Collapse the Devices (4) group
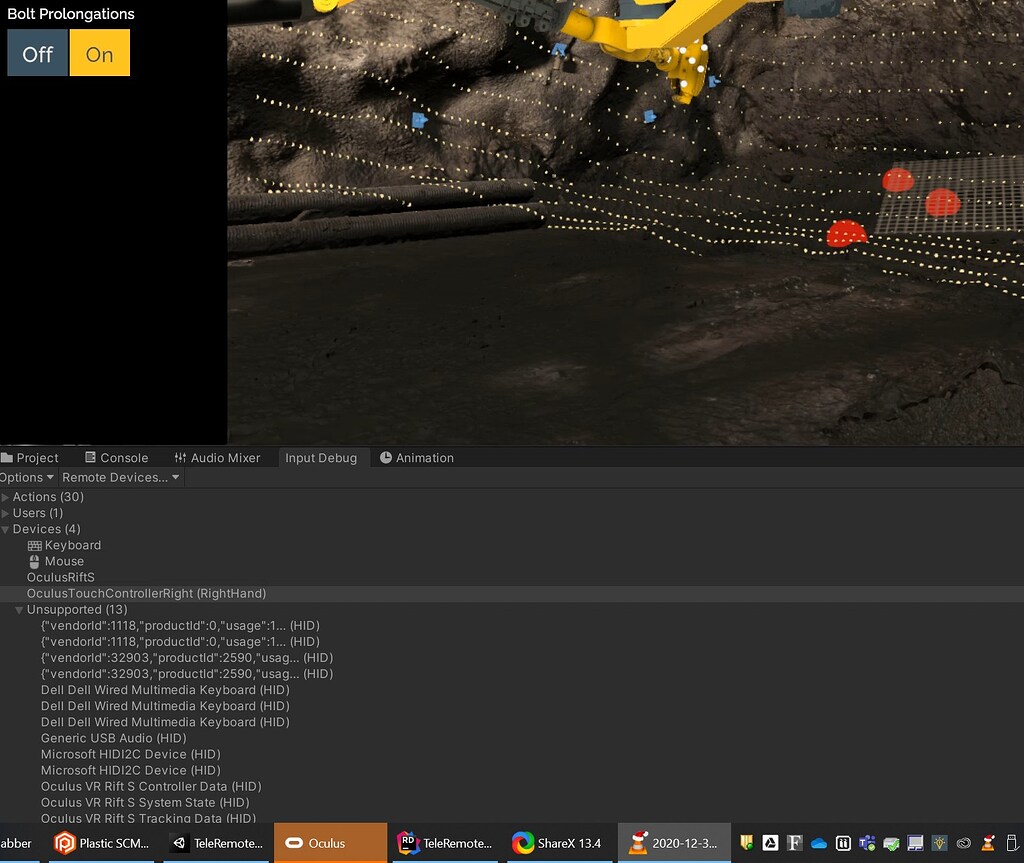This screenshot has height=863, width=1024. click(8, 528)
